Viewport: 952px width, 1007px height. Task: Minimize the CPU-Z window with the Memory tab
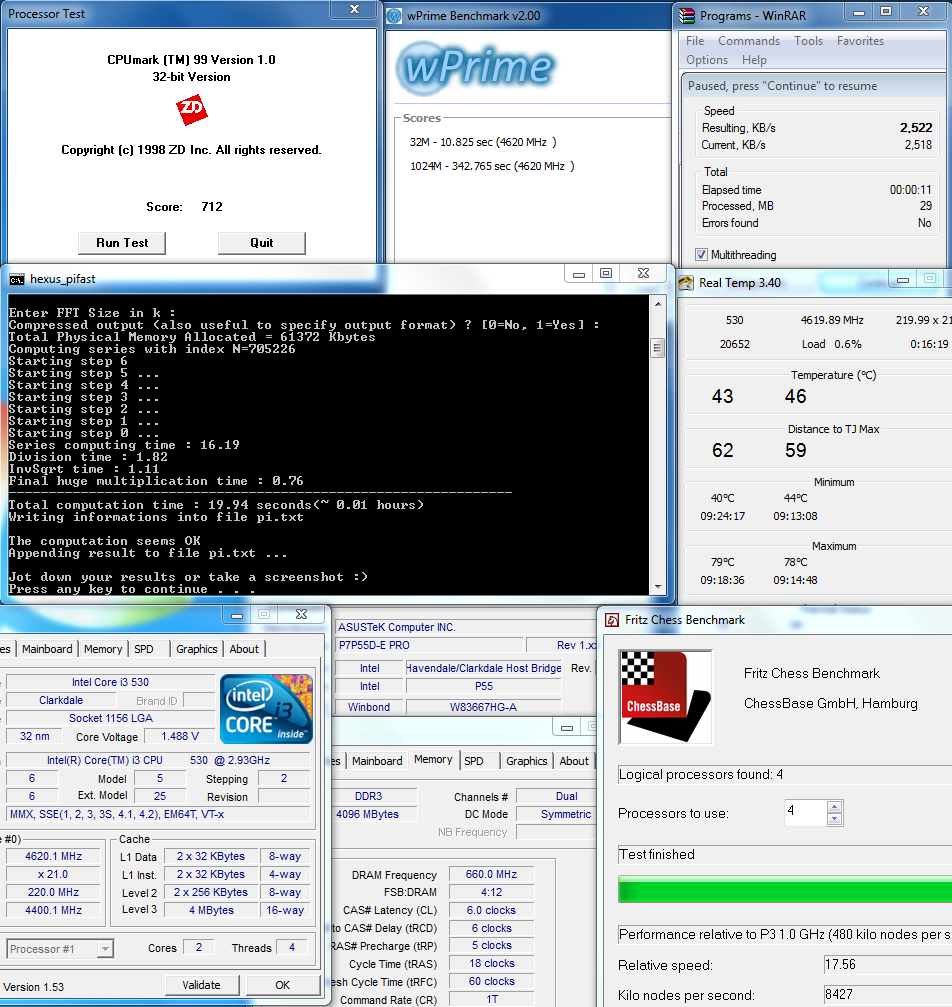click(567, 728)
